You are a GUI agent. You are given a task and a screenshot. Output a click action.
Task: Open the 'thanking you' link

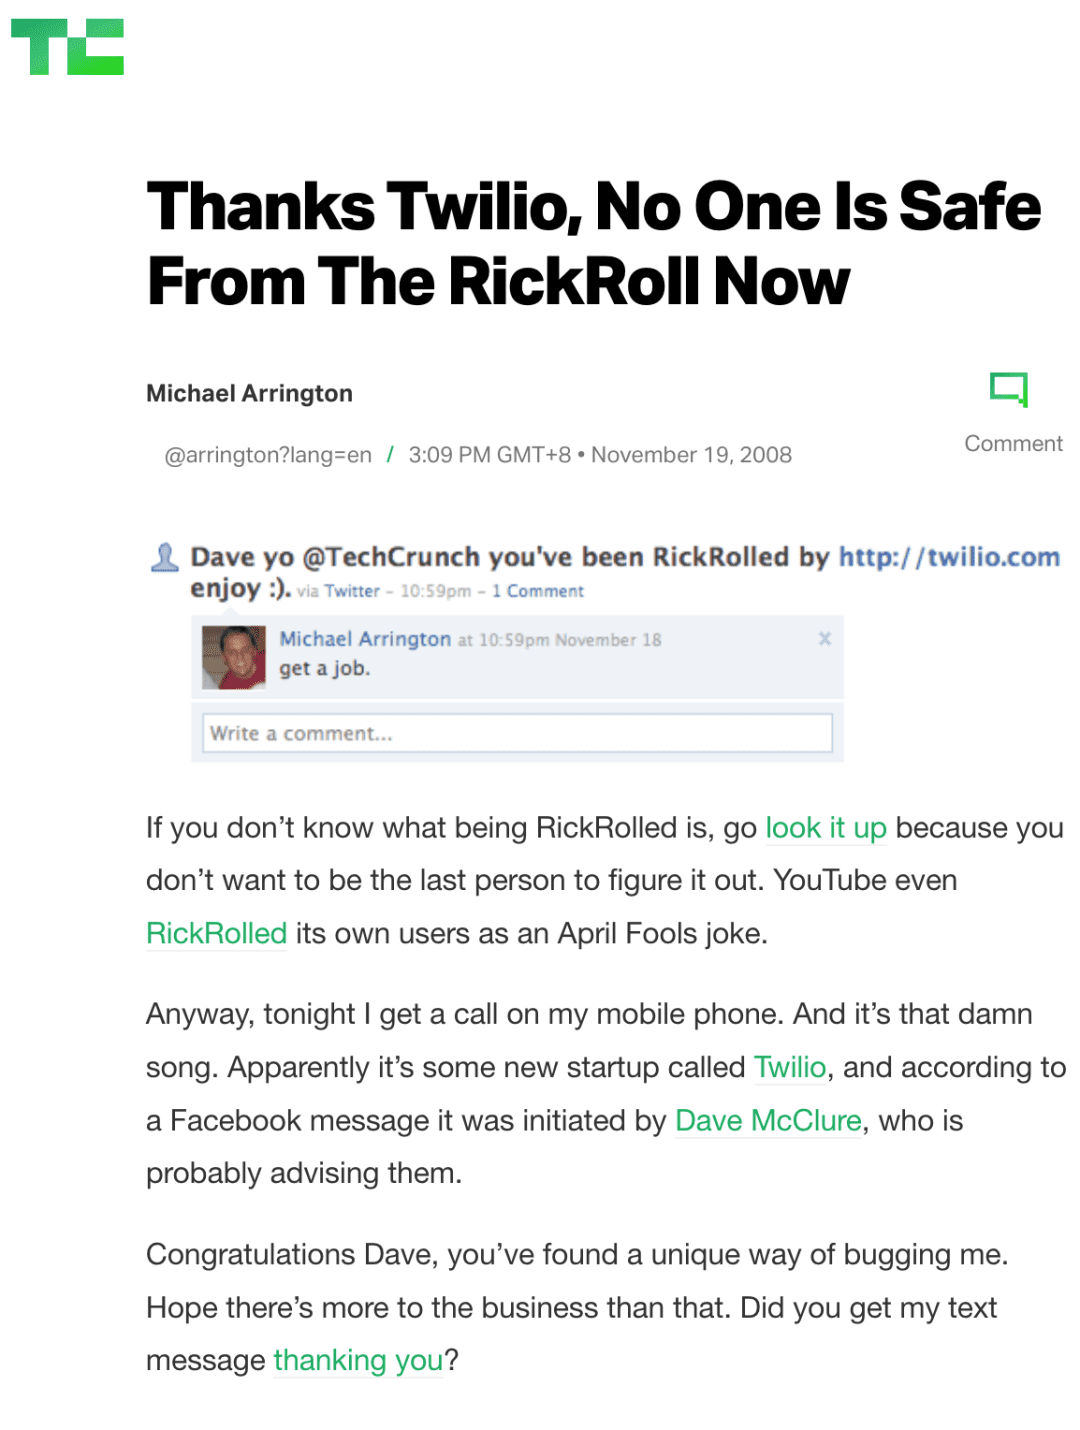358,1360
